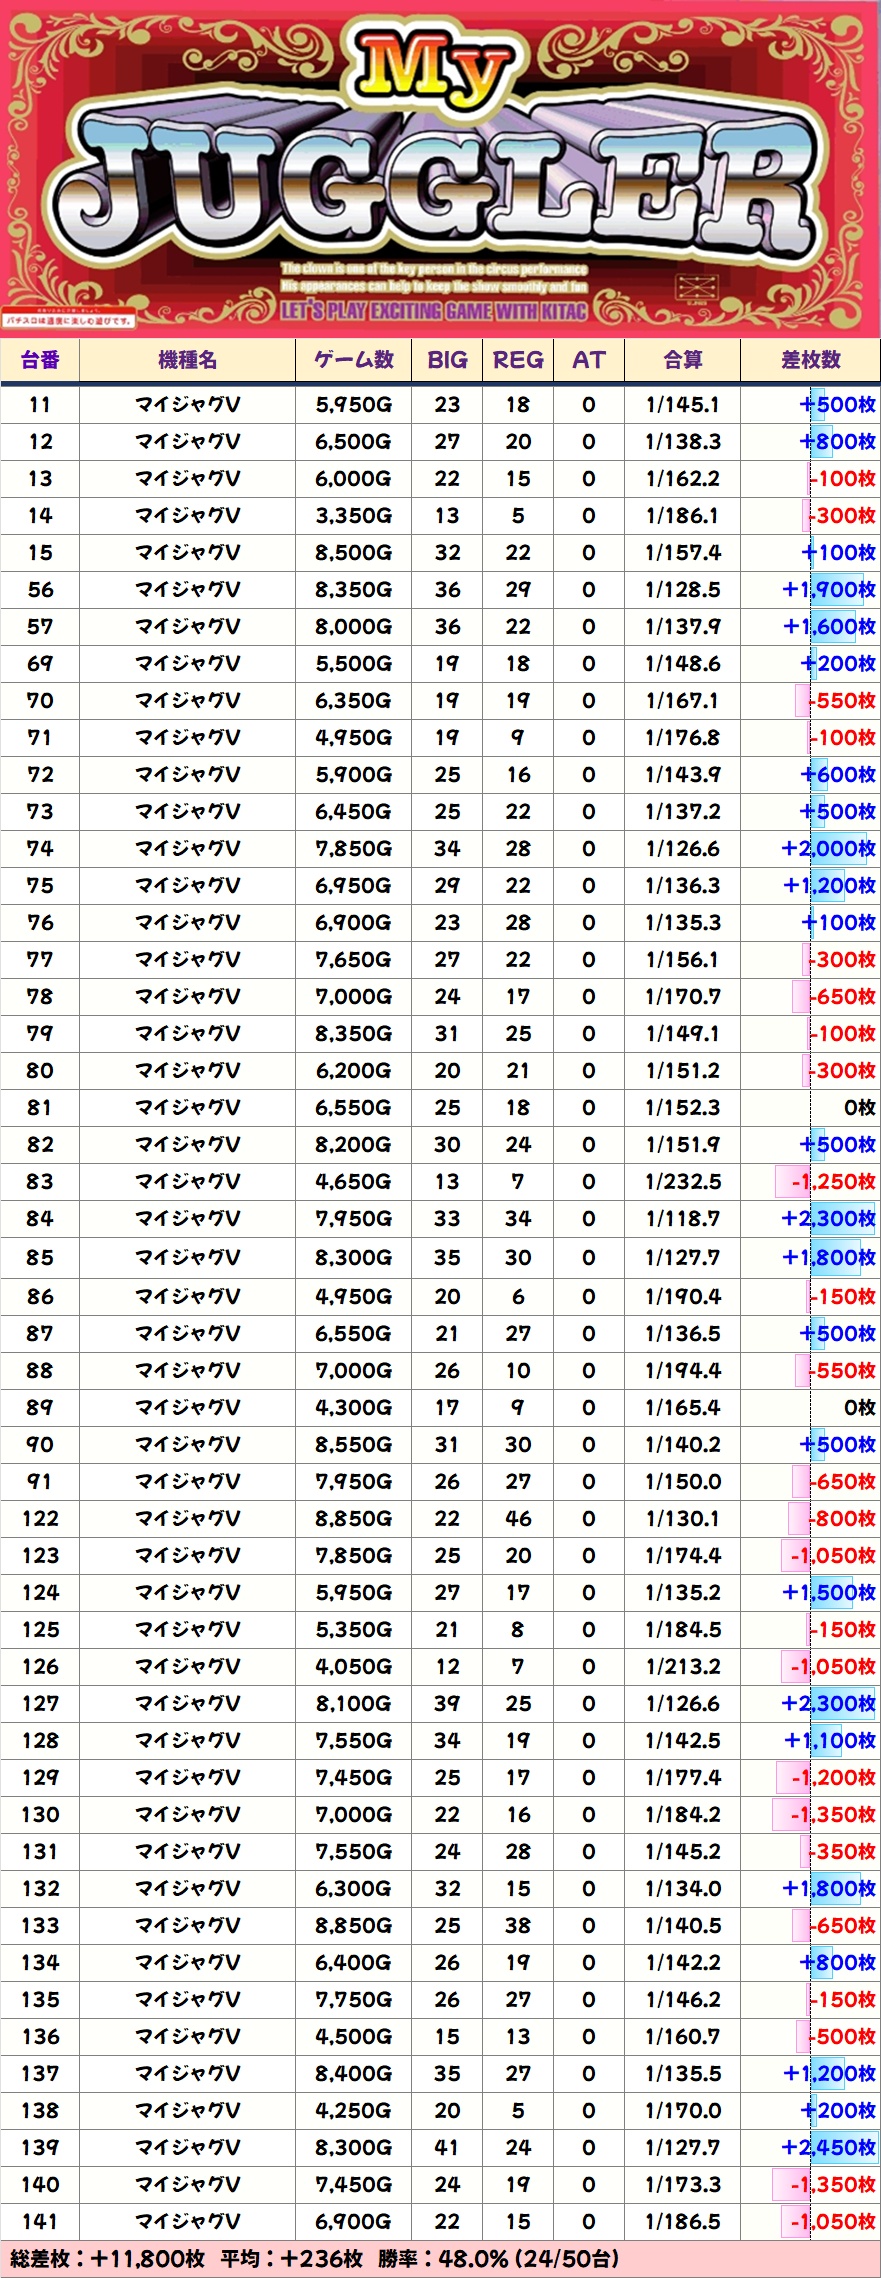This screenshot has width=881, height=2278.
Task: Select REG count 46 for machine 122
Action: point(518,1519)
